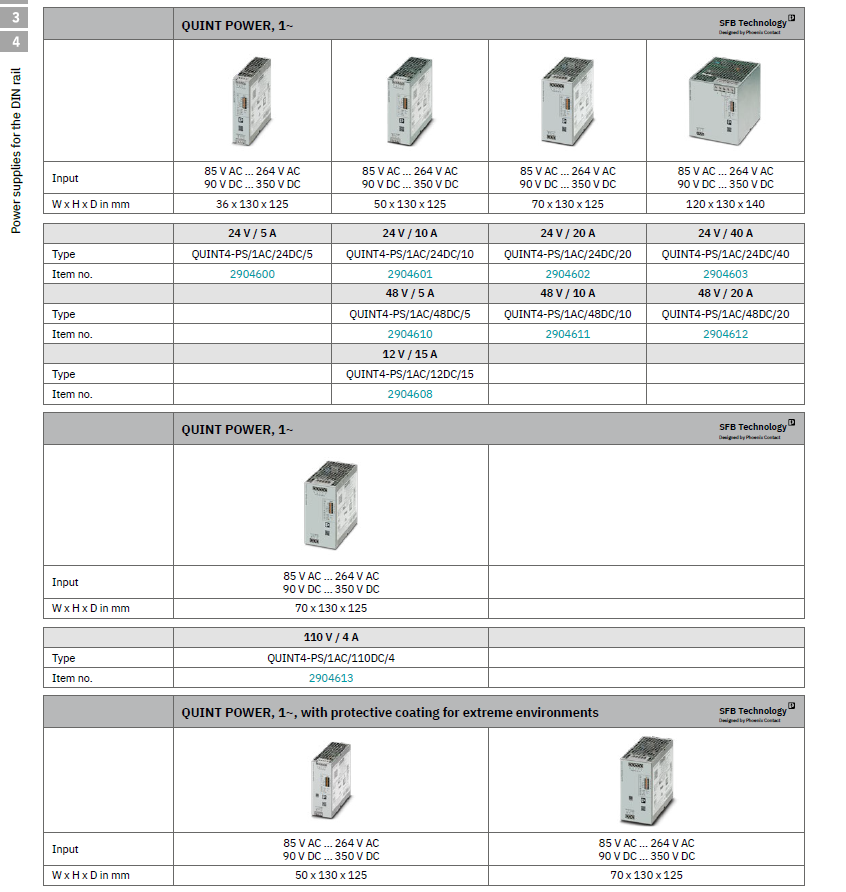The image size is (846, 892).
Task: Open item number link 2904612
Action: coord(725,334)
